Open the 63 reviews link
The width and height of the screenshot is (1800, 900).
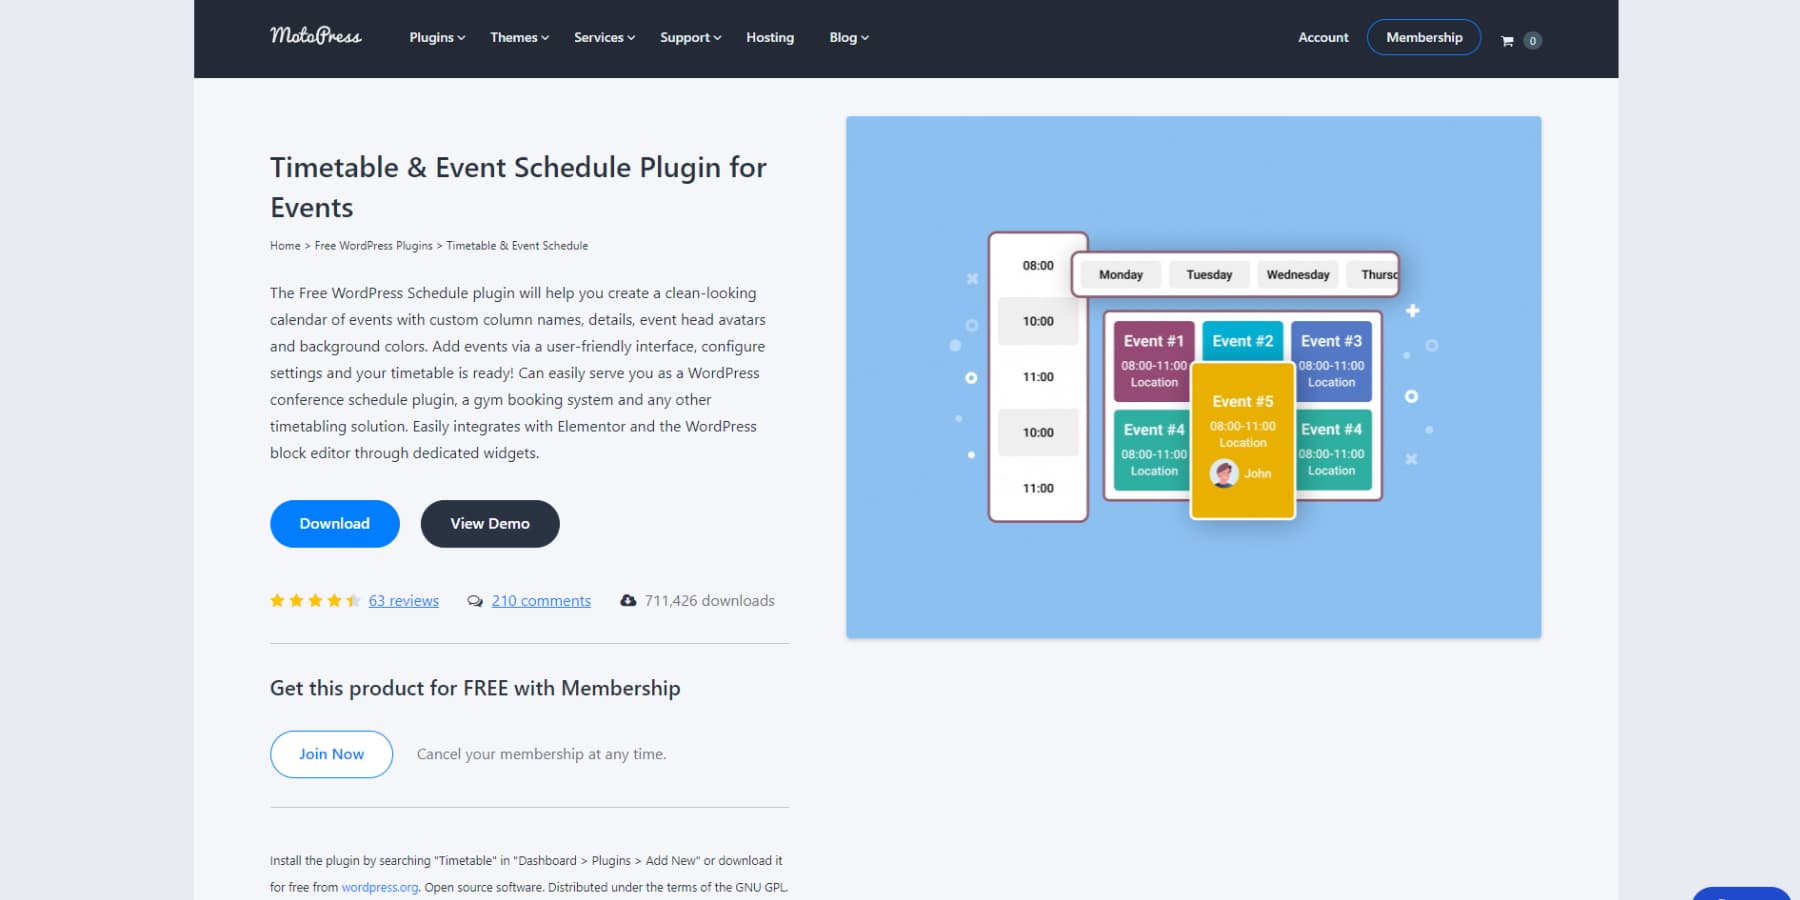pyautogui.click(x=403, y=600)
